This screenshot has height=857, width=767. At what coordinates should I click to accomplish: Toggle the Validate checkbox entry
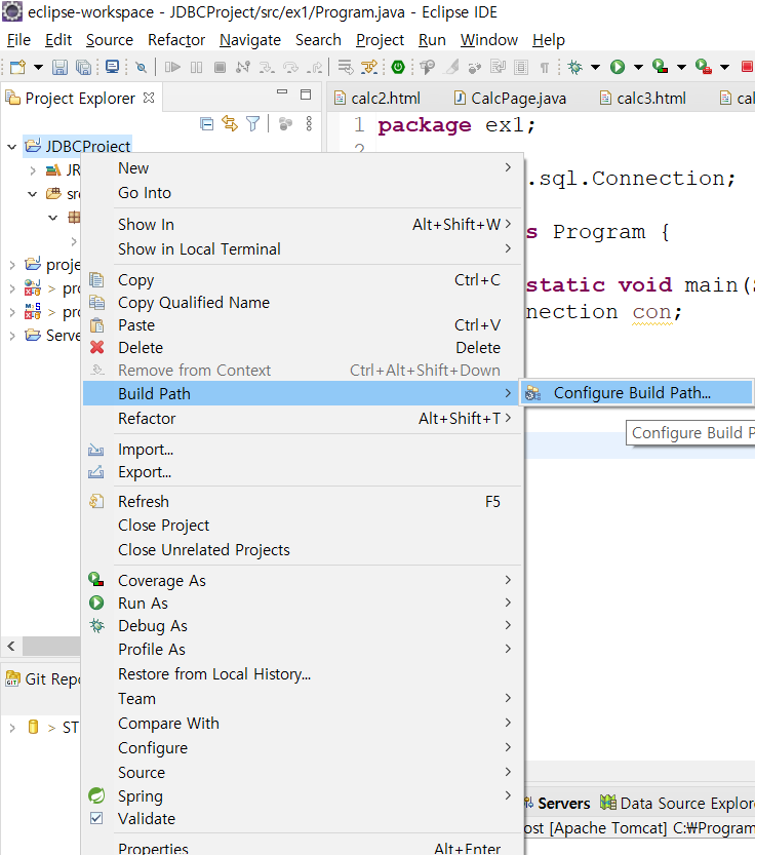(302, 819)
